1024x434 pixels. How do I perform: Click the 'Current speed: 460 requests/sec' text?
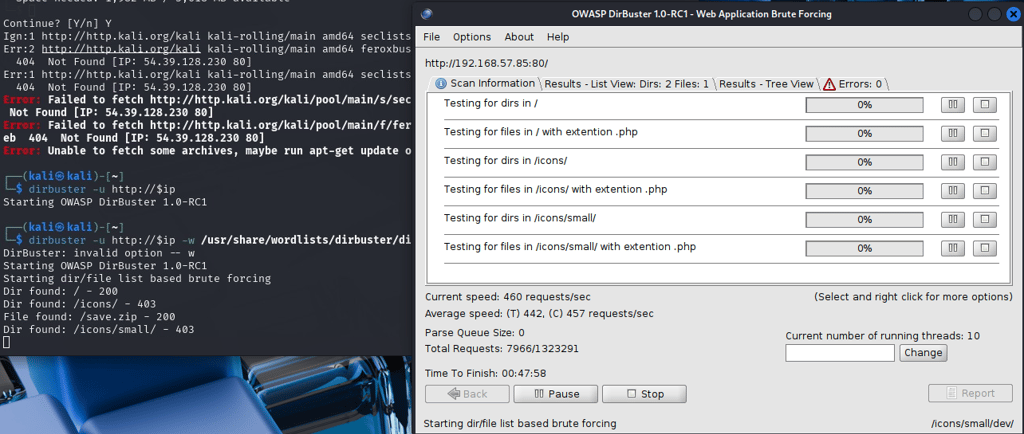tap(507, 297)
